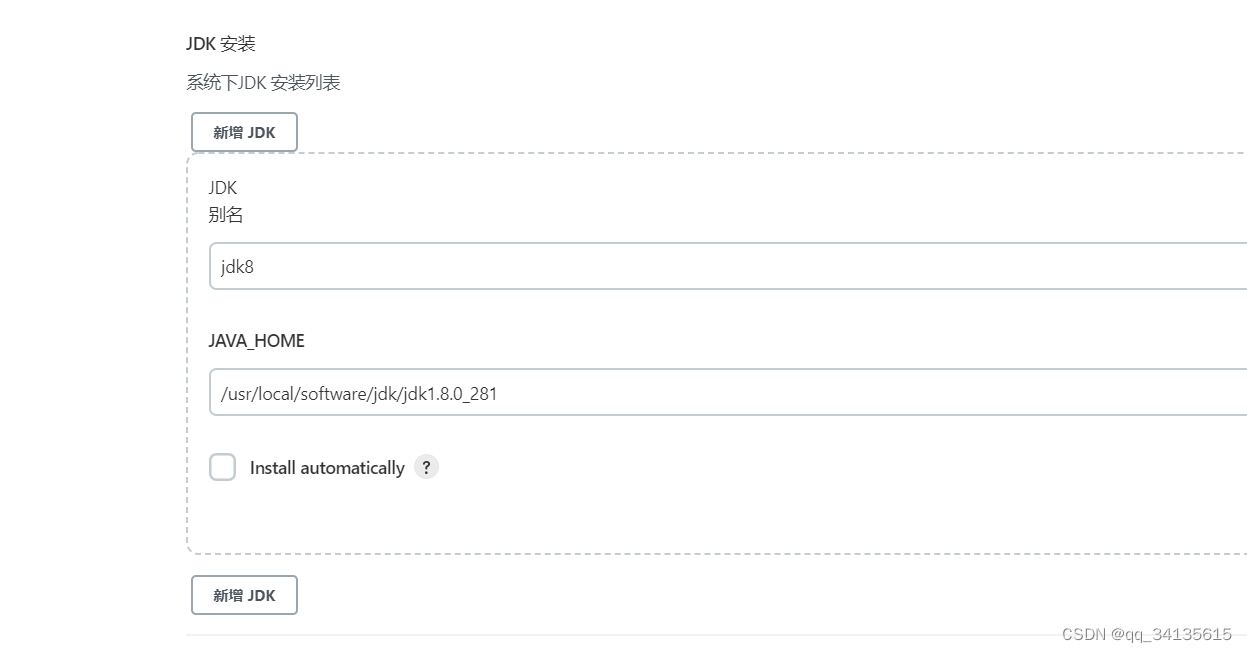
Task: Click the CSDN text in the watermark
Action: point(1084,634)
